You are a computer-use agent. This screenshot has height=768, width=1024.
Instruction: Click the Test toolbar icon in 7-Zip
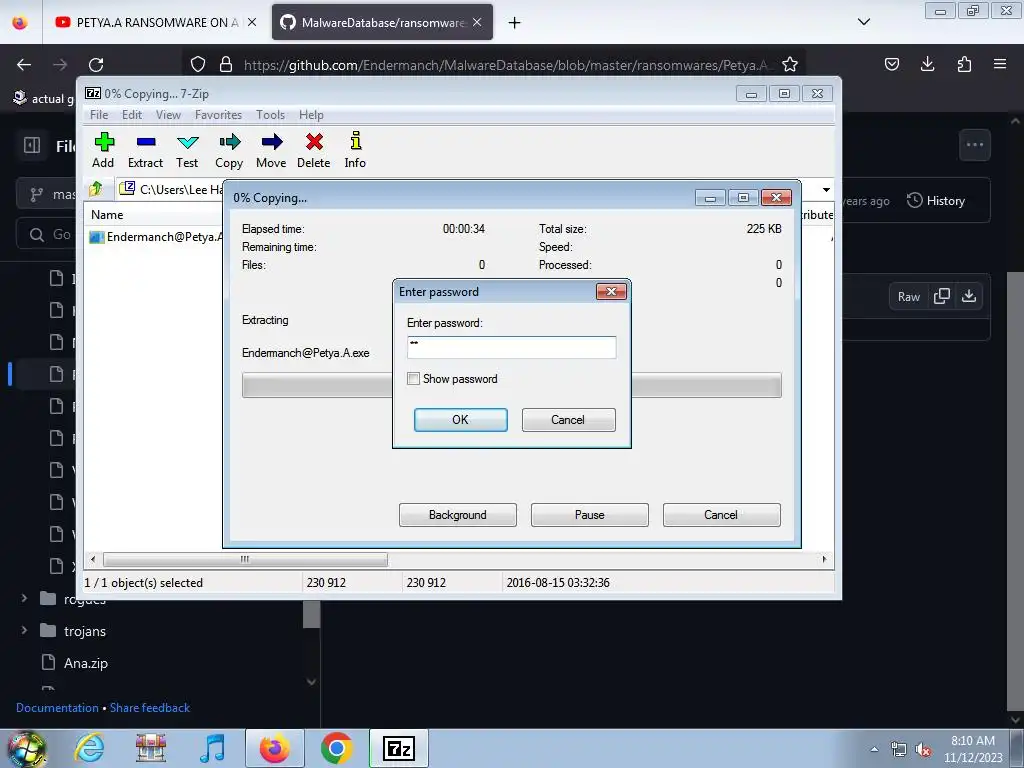coord(187,150)
